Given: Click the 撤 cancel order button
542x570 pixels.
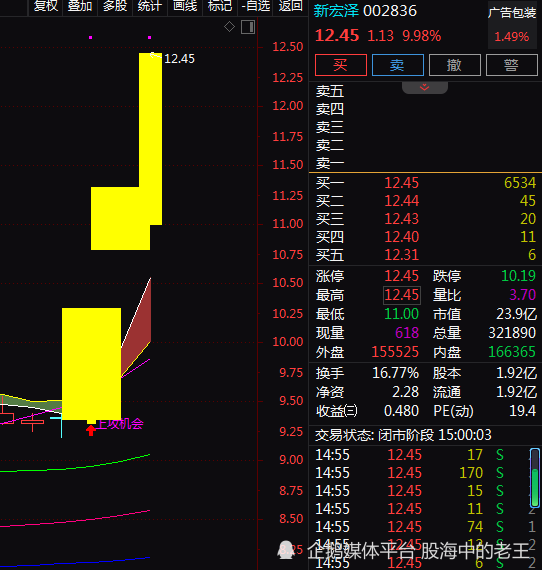Looking at the screenshot, I should point(455,65).
